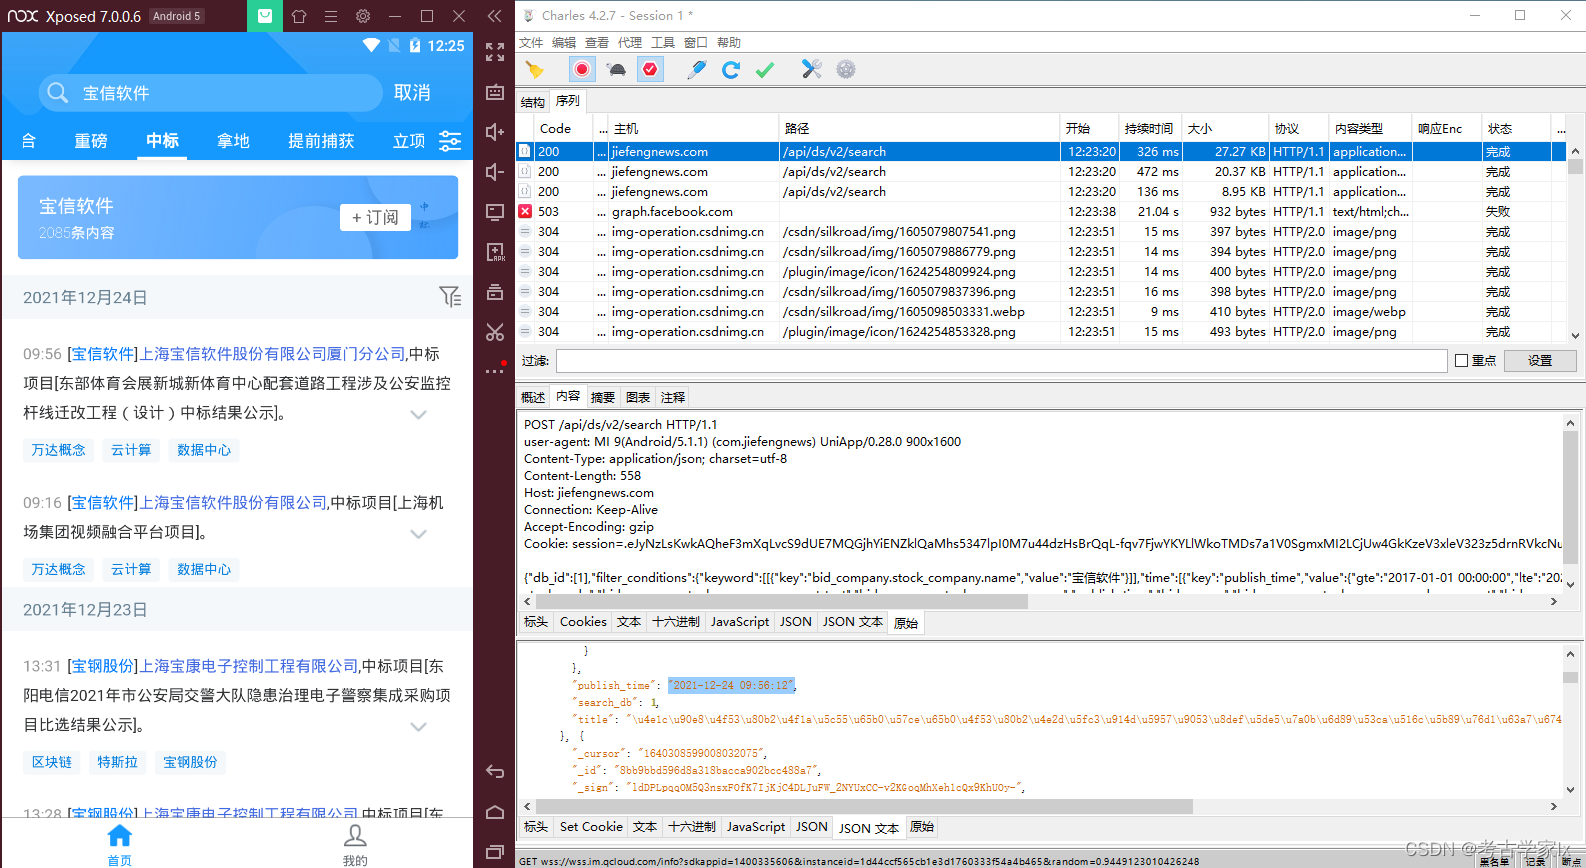Select the 提前捕获 tab in the app

coord(321,141)
